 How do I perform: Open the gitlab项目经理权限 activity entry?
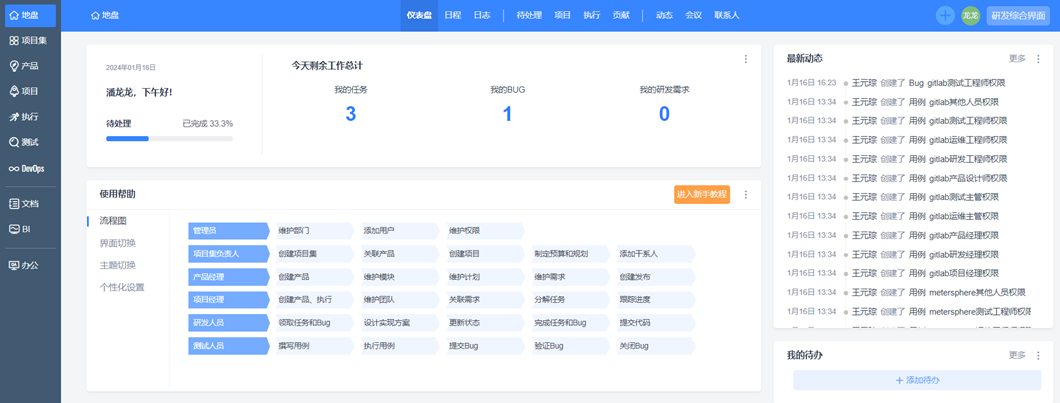click(x=963, y=273)
